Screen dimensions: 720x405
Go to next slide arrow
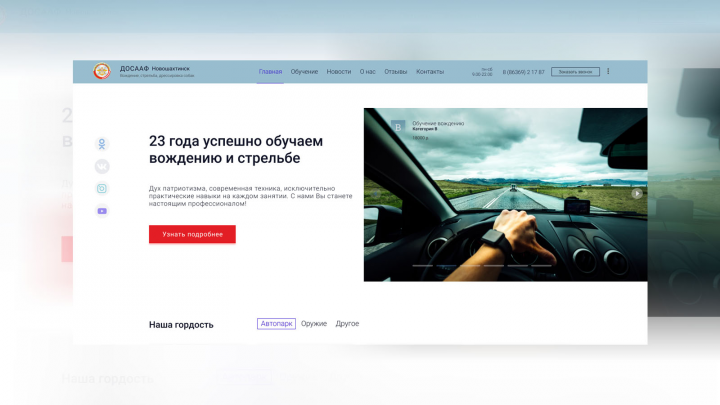636,193
